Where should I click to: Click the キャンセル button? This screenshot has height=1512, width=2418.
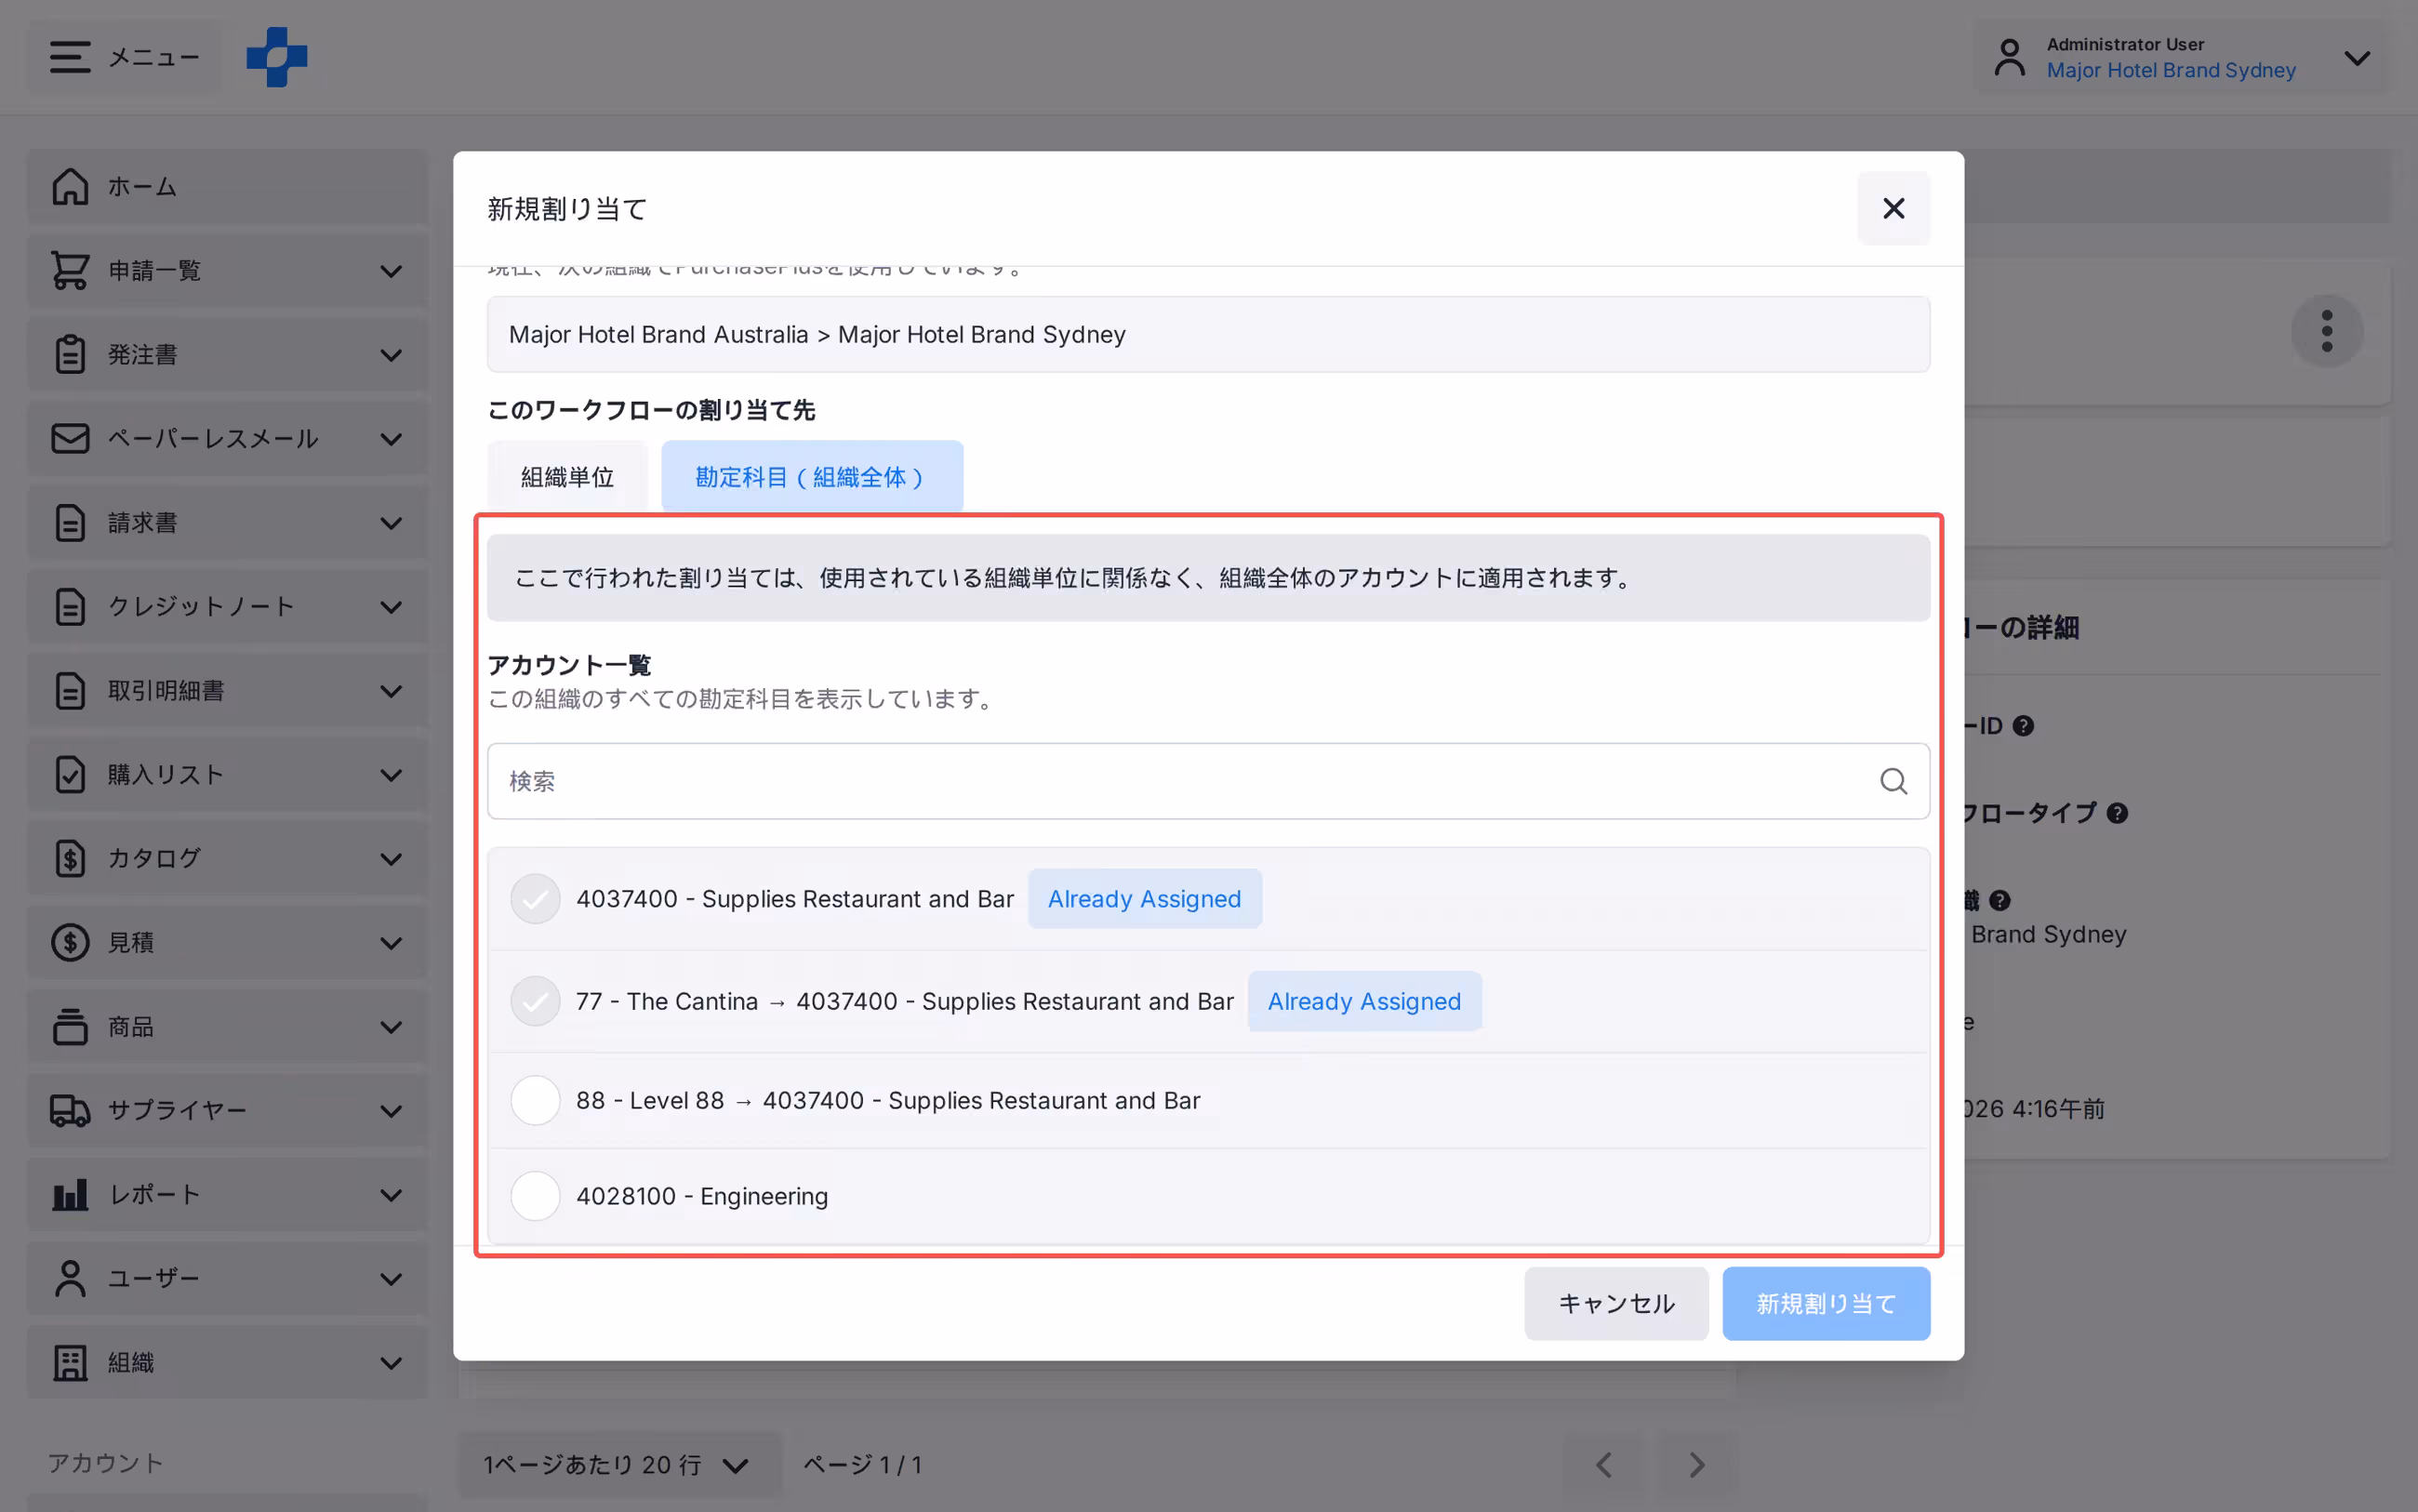coord(1616,1303)
